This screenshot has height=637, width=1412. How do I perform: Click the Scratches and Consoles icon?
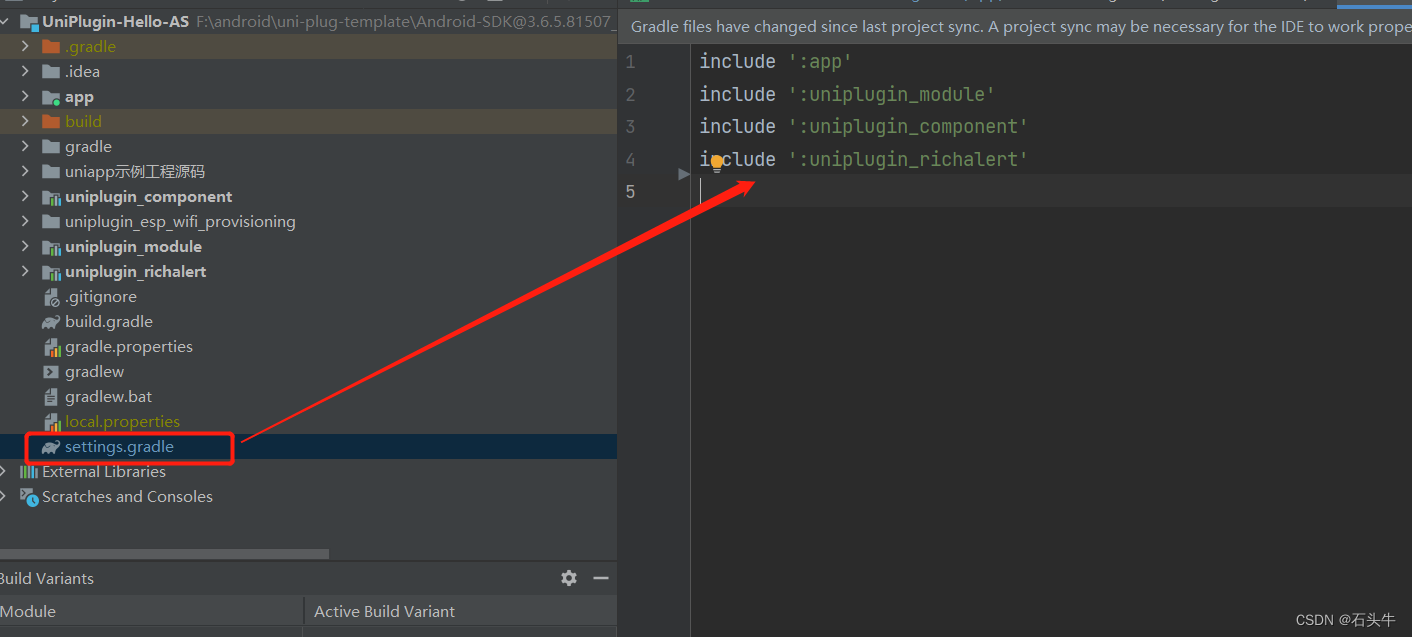[28, 497]
